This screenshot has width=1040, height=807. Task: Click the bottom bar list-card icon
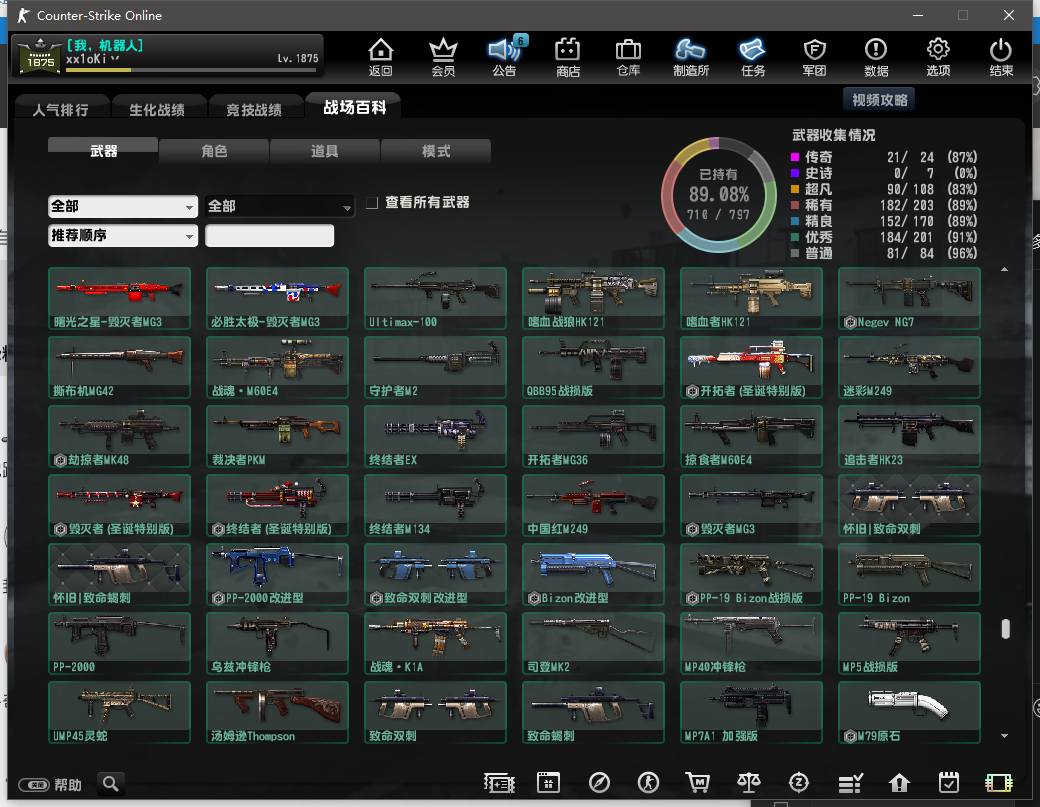pyautogui.click(x=499, y=783)
